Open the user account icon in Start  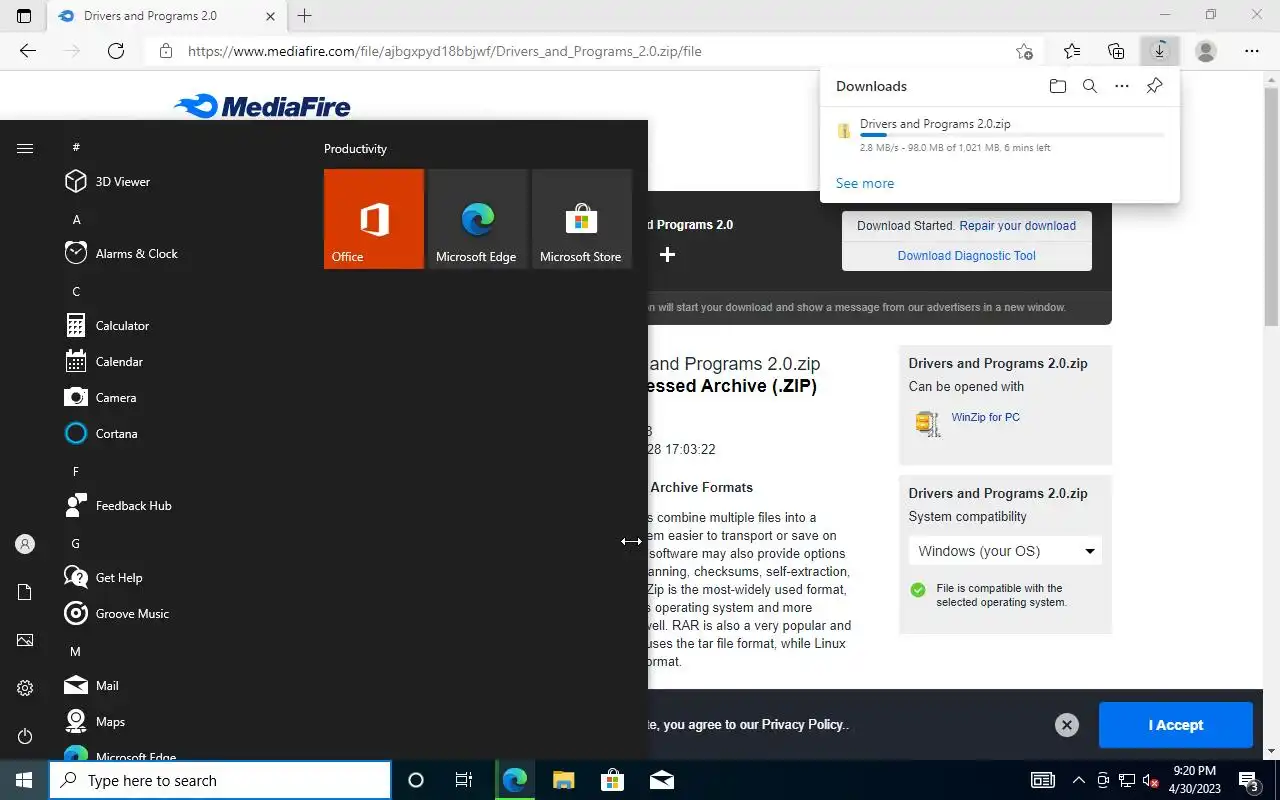[x=25, y=544]
